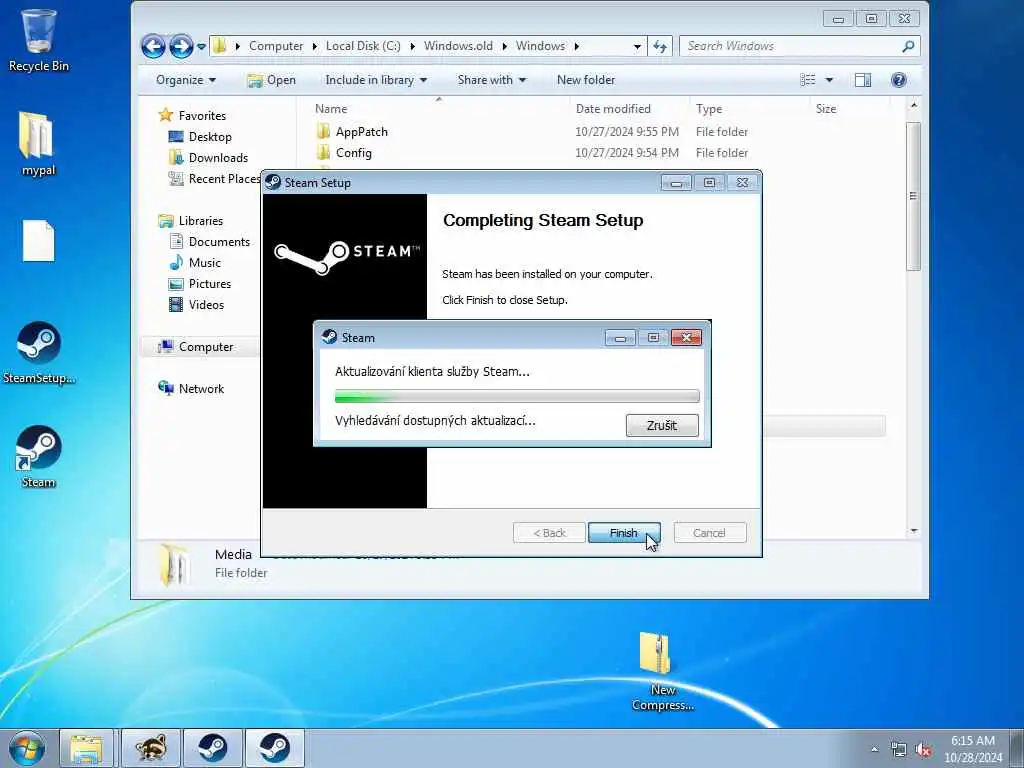Close the Steam updater dialog
The width and height of the screenshot is (1024, 768).
pos(686,338)
